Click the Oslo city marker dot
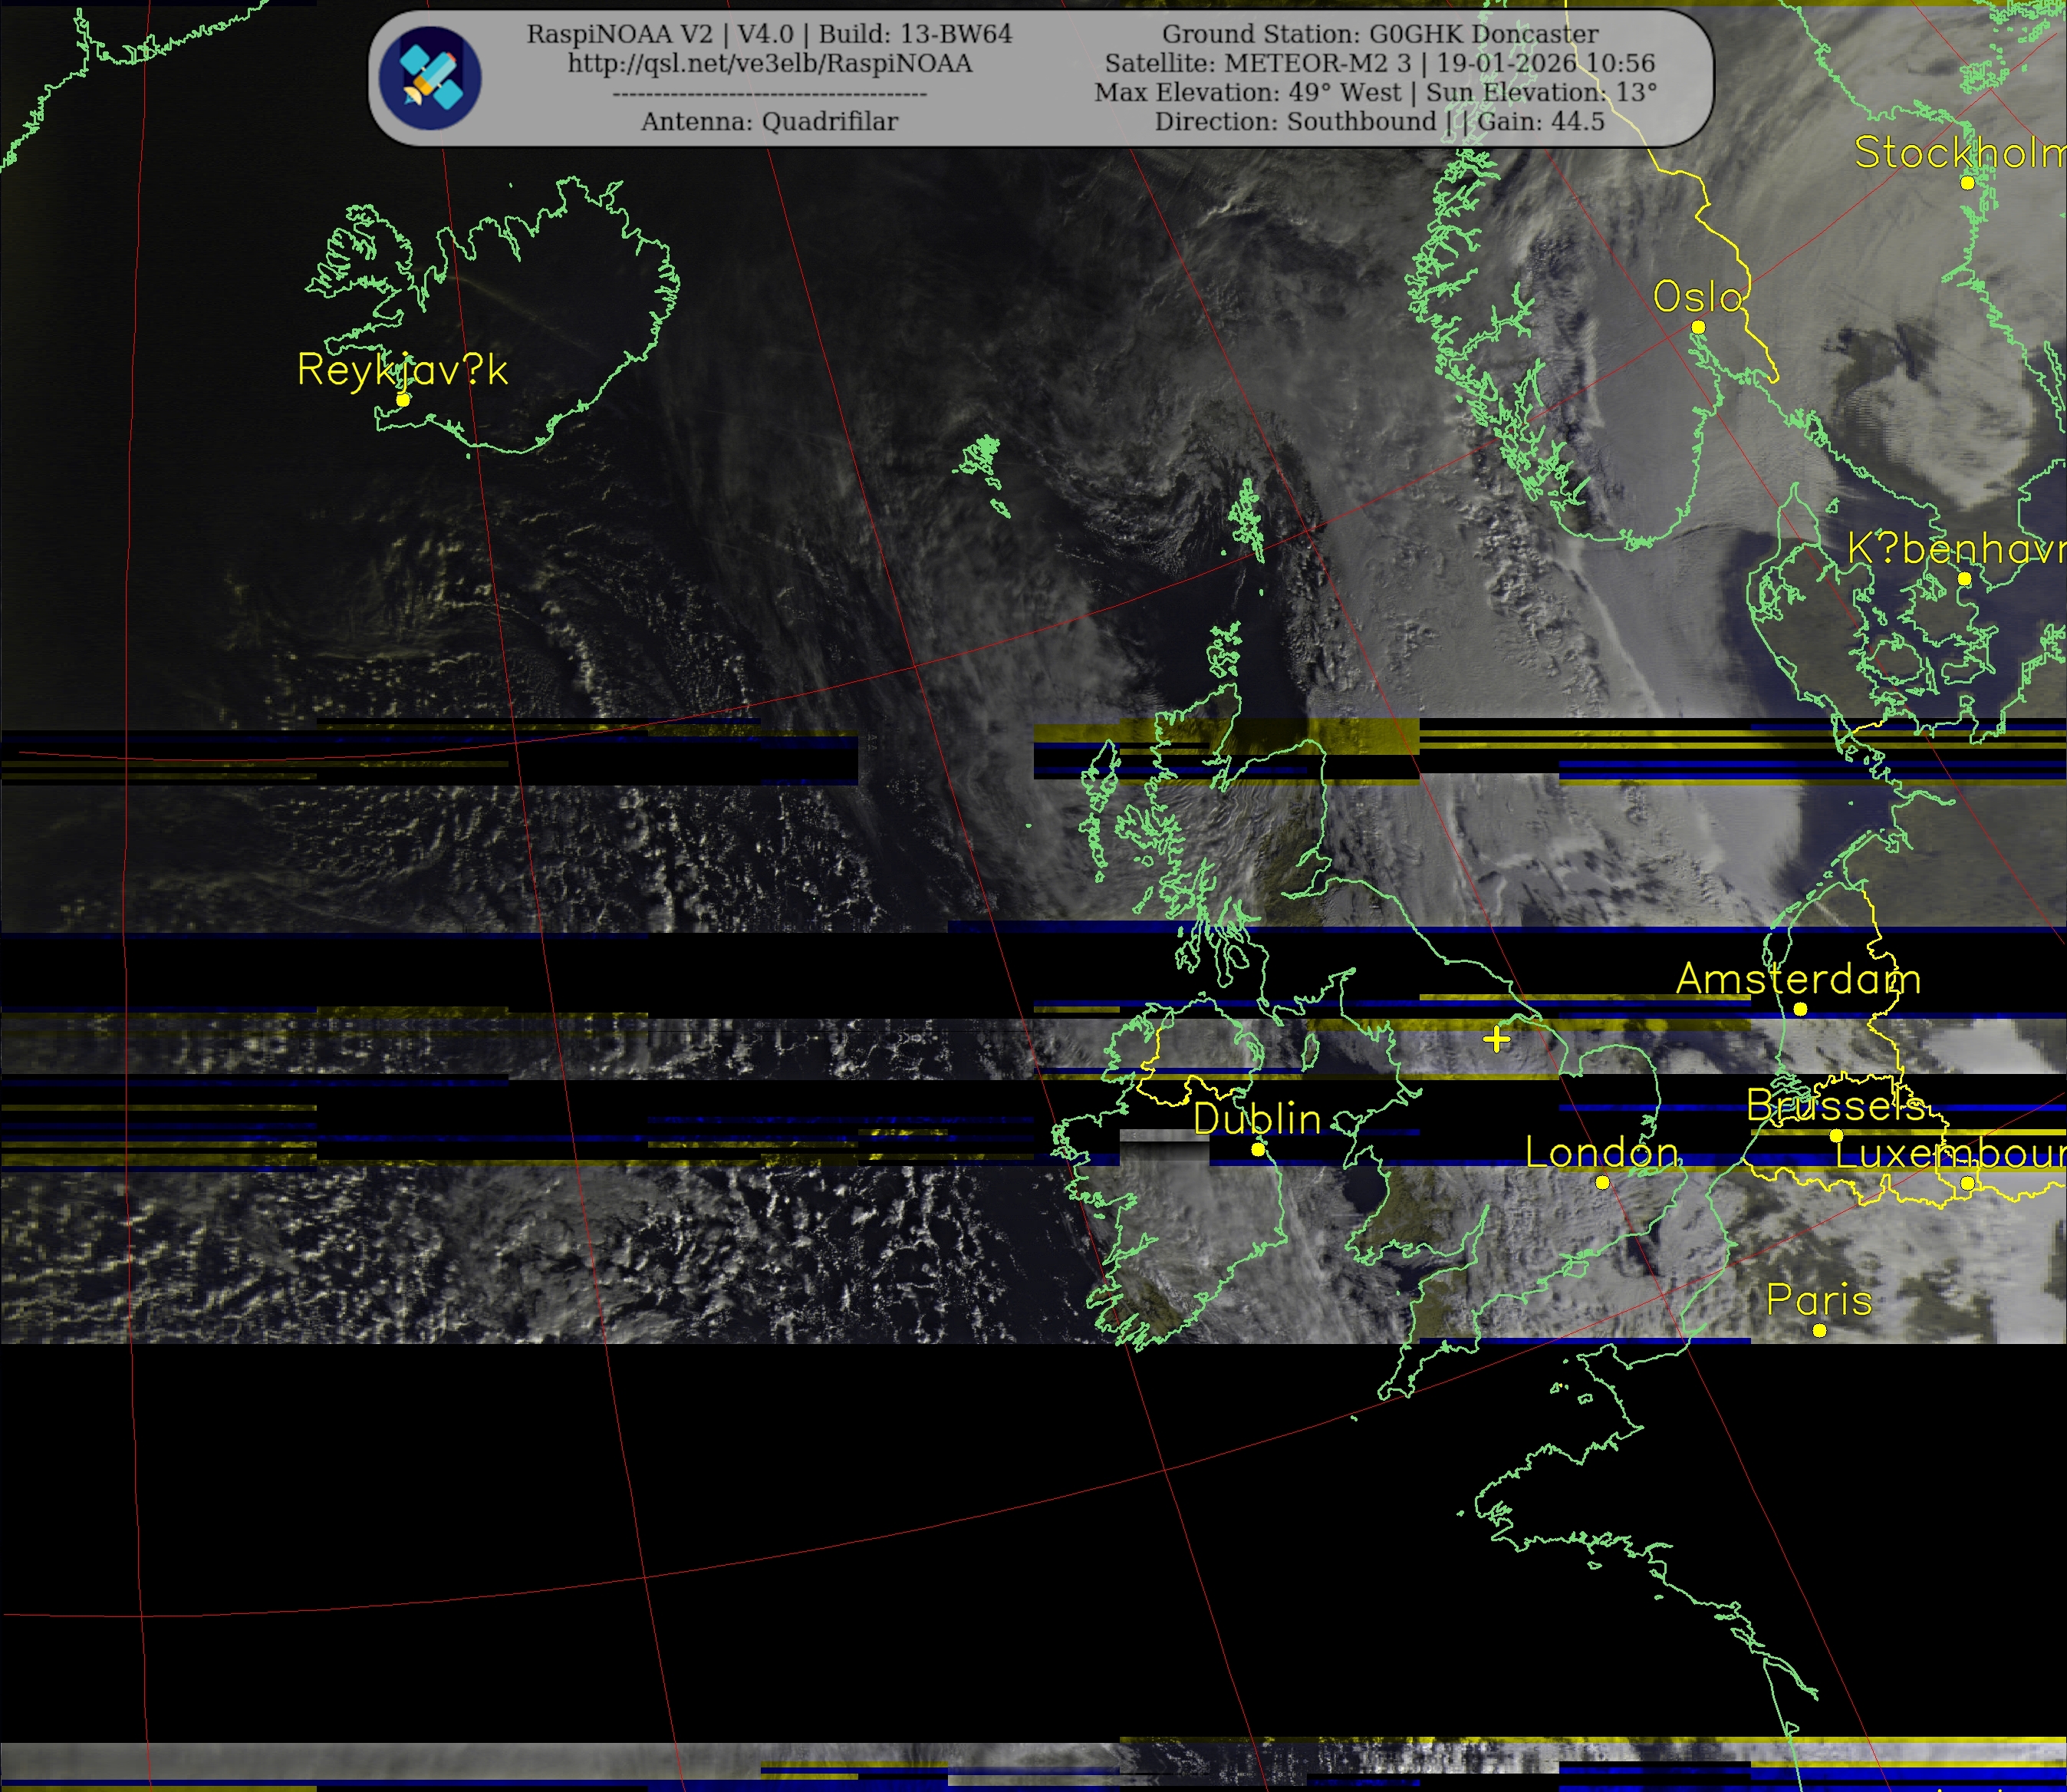Viewport: 2067px width, 1792px height. click(x=1698, y=327)
